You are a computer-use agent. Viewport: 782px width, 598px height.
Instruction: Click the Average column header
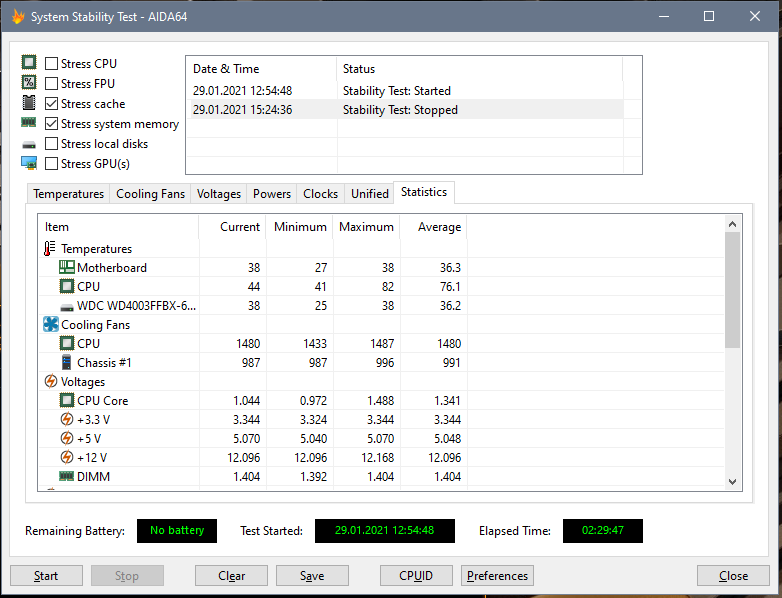click(x=433, y=227)
